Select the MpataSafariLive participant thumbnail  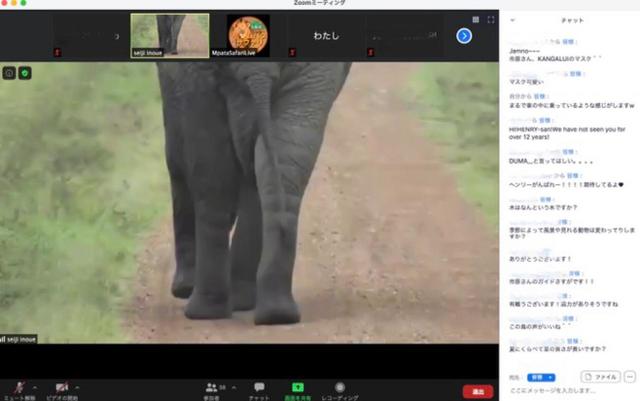coord(248,35)
